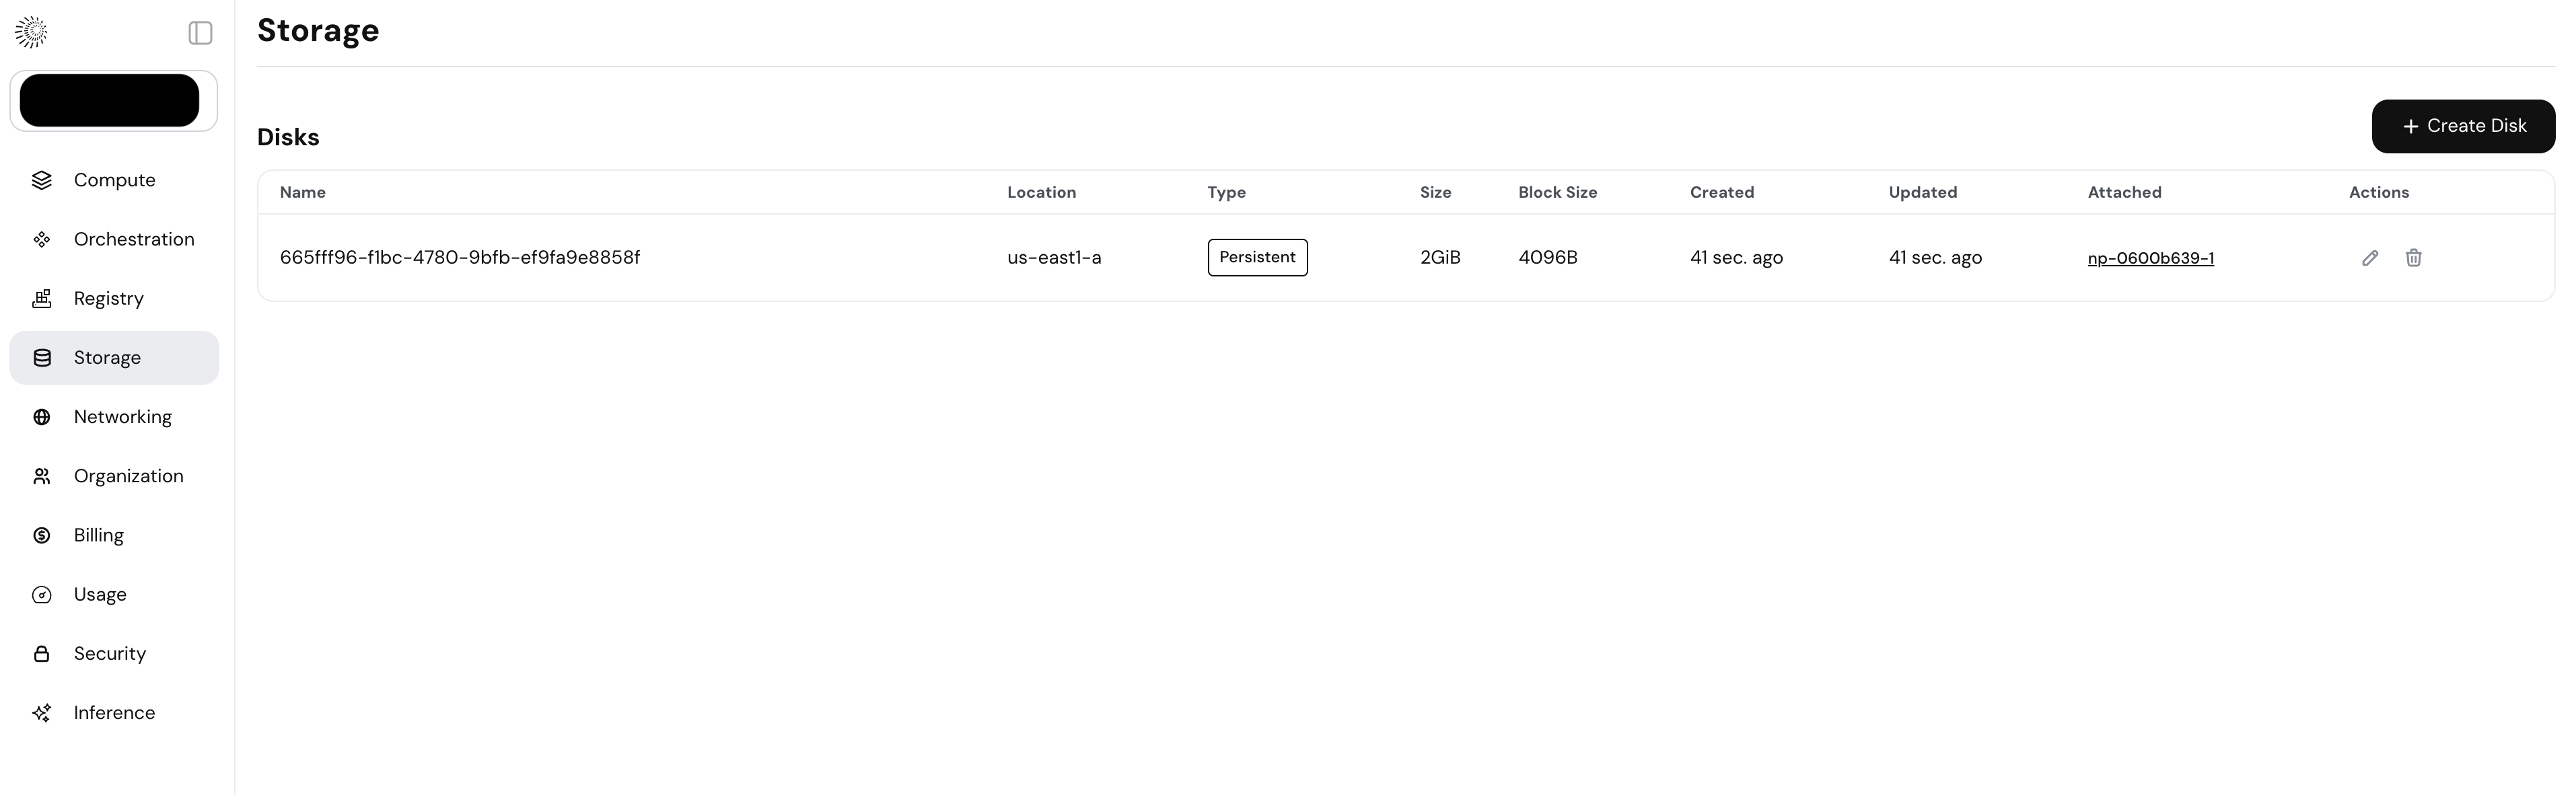Click the Created column header
2576x795 pixels.
tap(1721, 192)
